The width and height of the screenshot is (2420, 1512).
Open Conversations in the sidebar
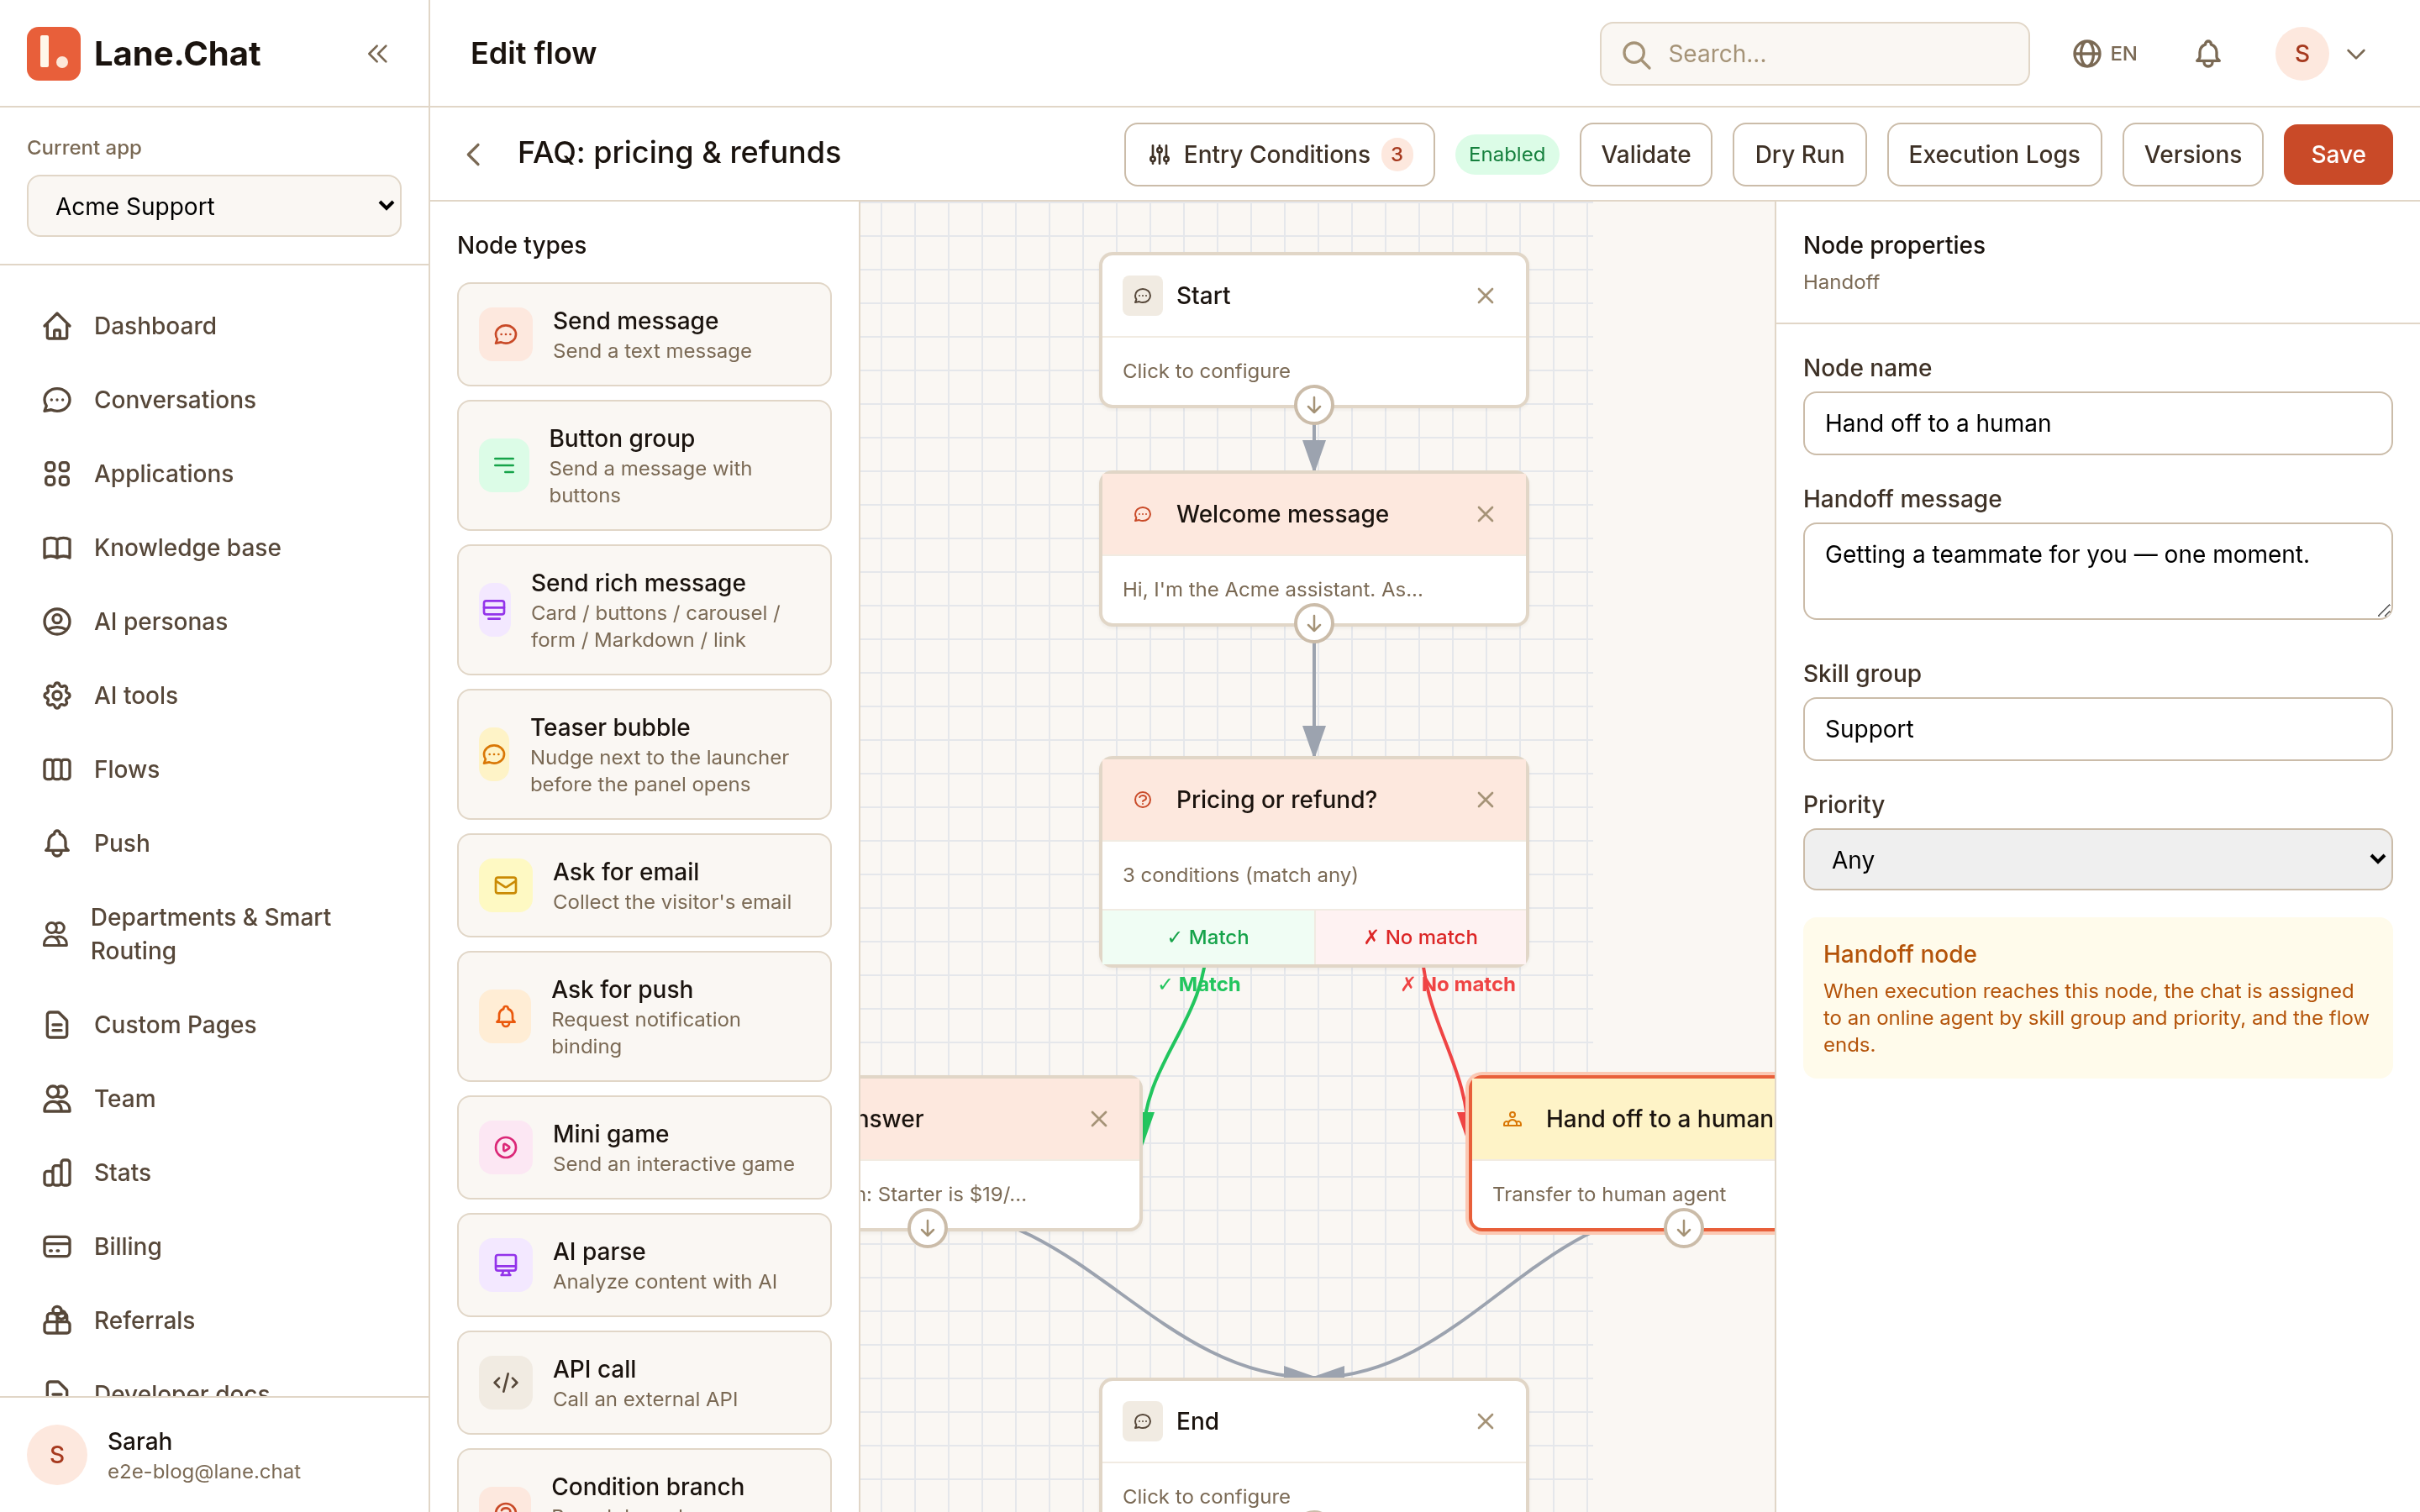click(215, 400)
